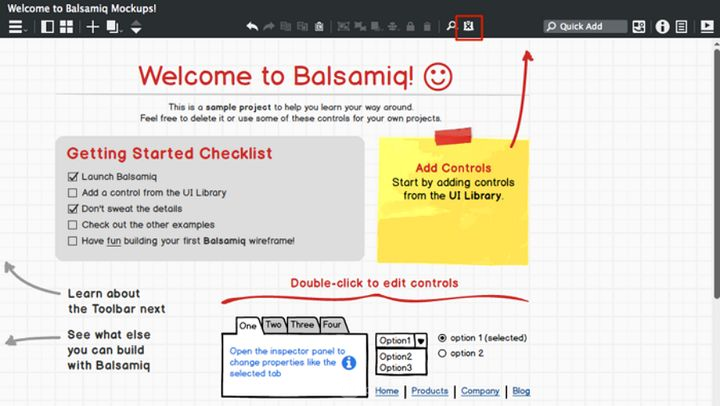The width and height of the screenshot is (720, 406).
Task: Add a new mockup with plus icon
Action: tap(92, 27)
